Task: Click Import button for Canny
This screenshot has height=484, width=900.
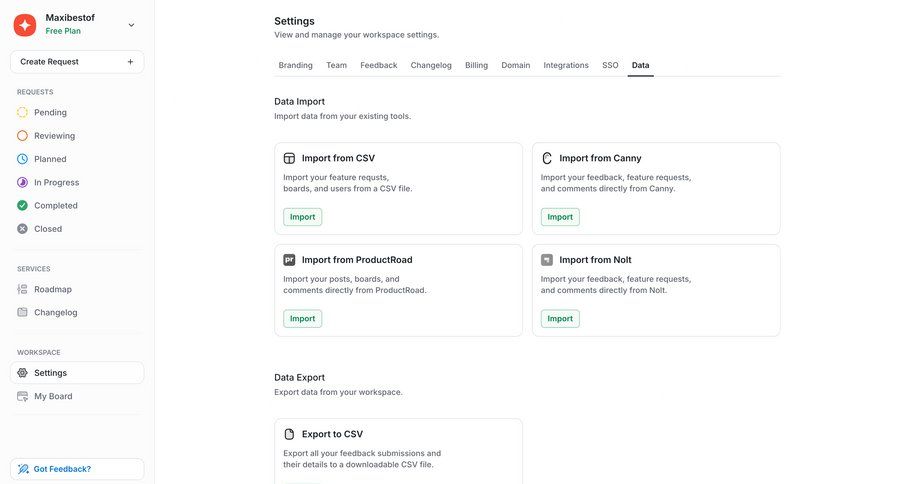Action: pyautogui.click(x=560, y=217)
